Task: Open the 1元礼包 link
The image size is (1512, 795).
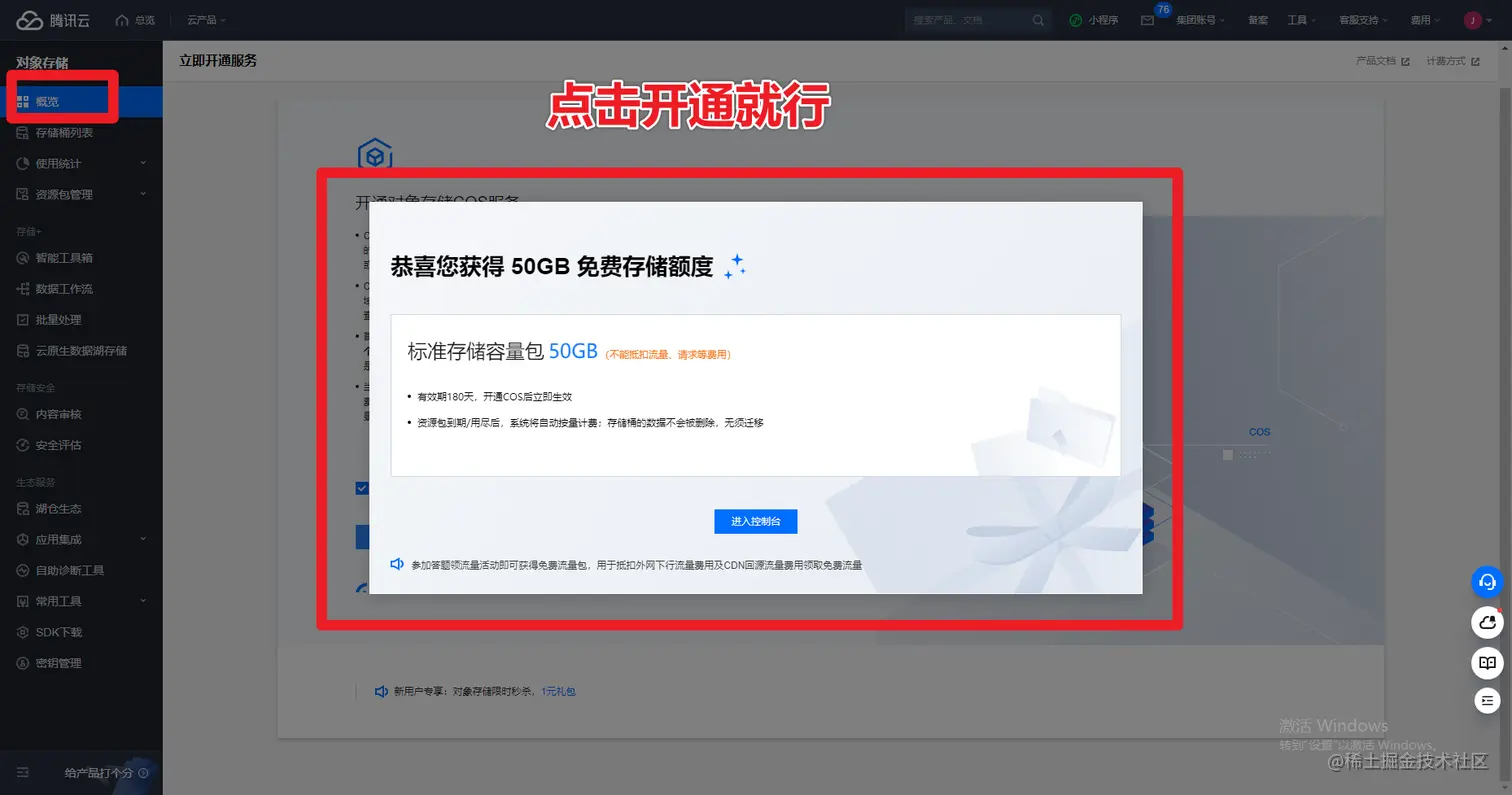Action: click(x=558, y=691)
